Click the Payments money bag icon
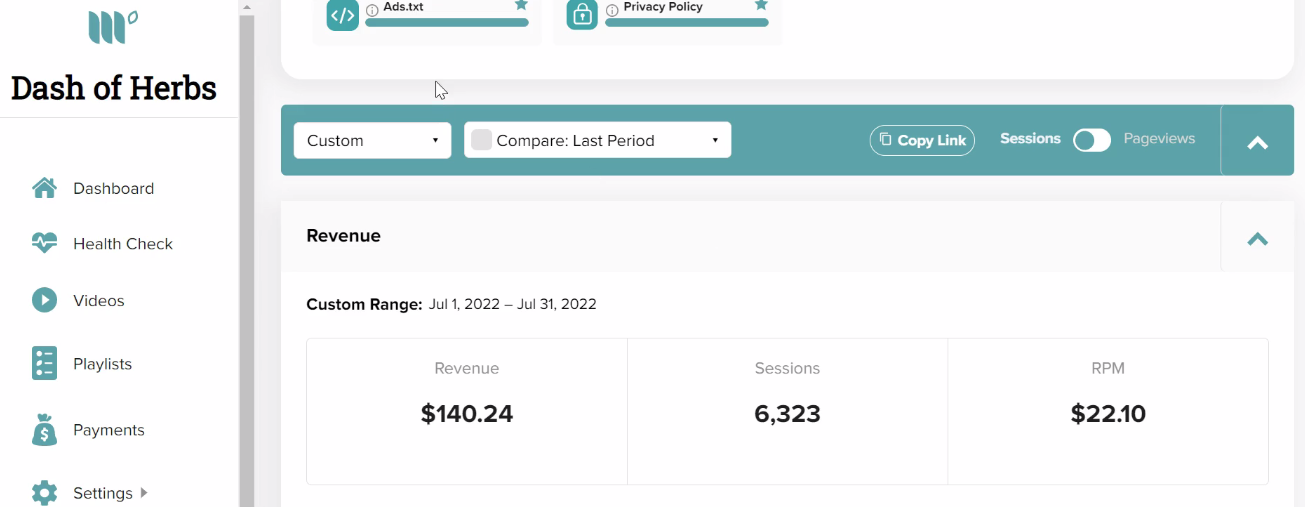Viewport: 1305px width, 507px height. [x=44, y=430]
